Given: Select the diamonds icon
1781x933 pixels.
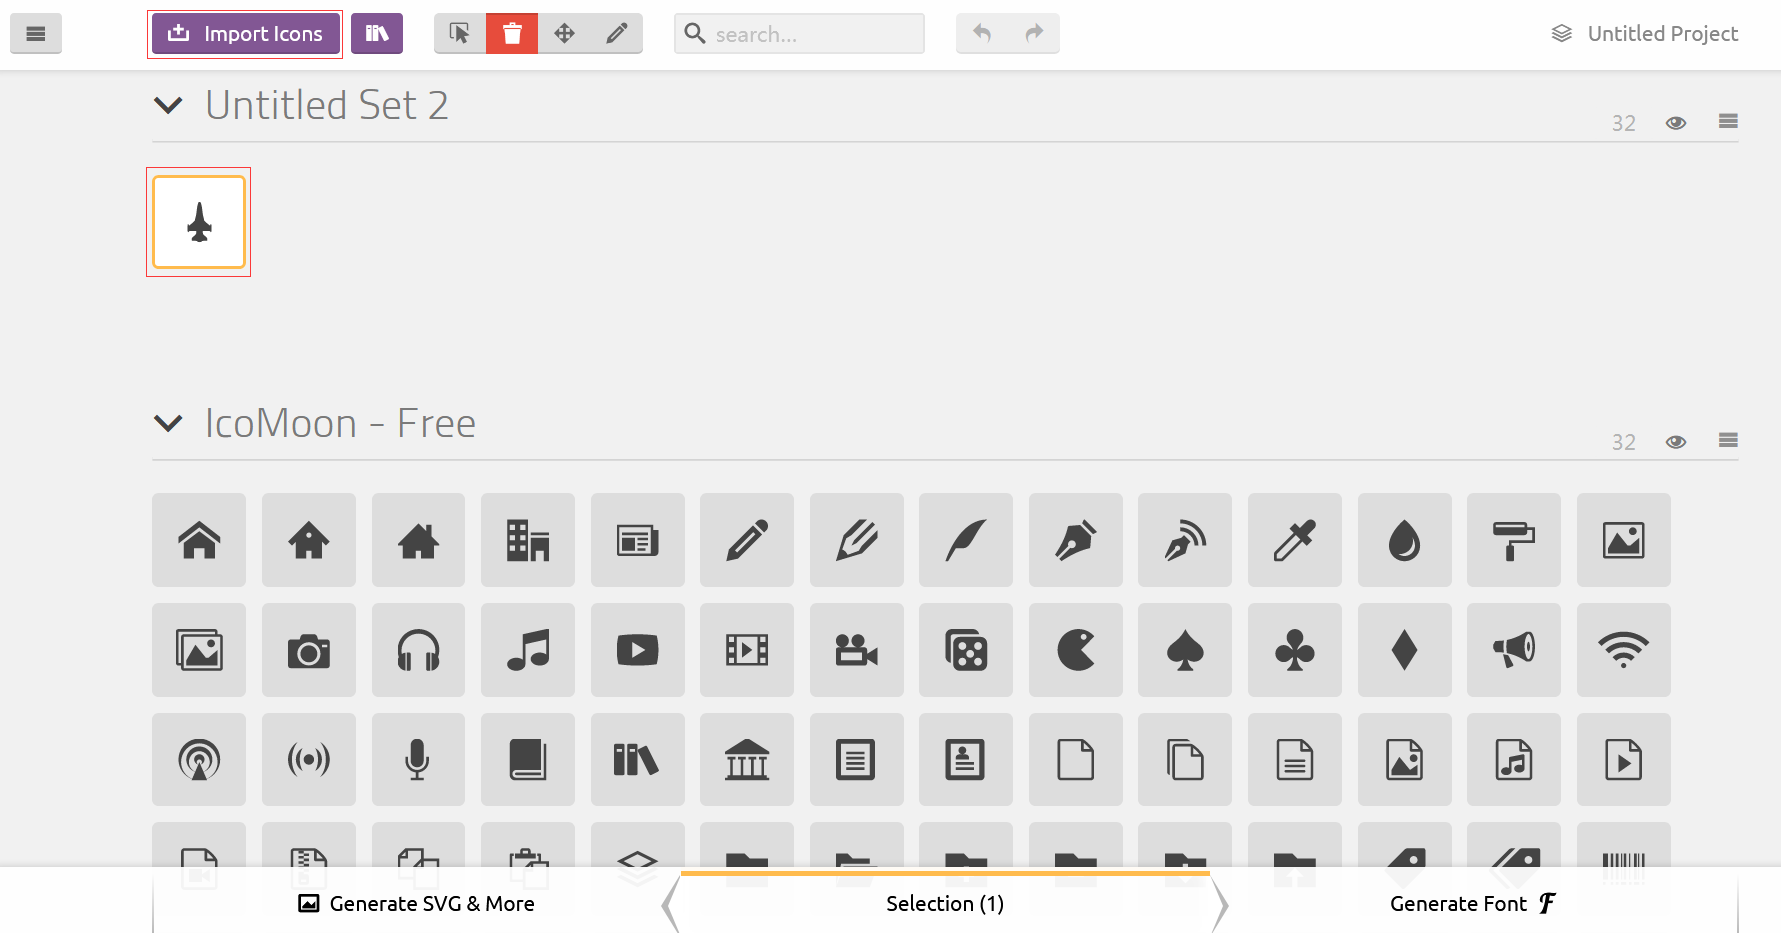Looking at the screenshot, I should (1405, 650).
